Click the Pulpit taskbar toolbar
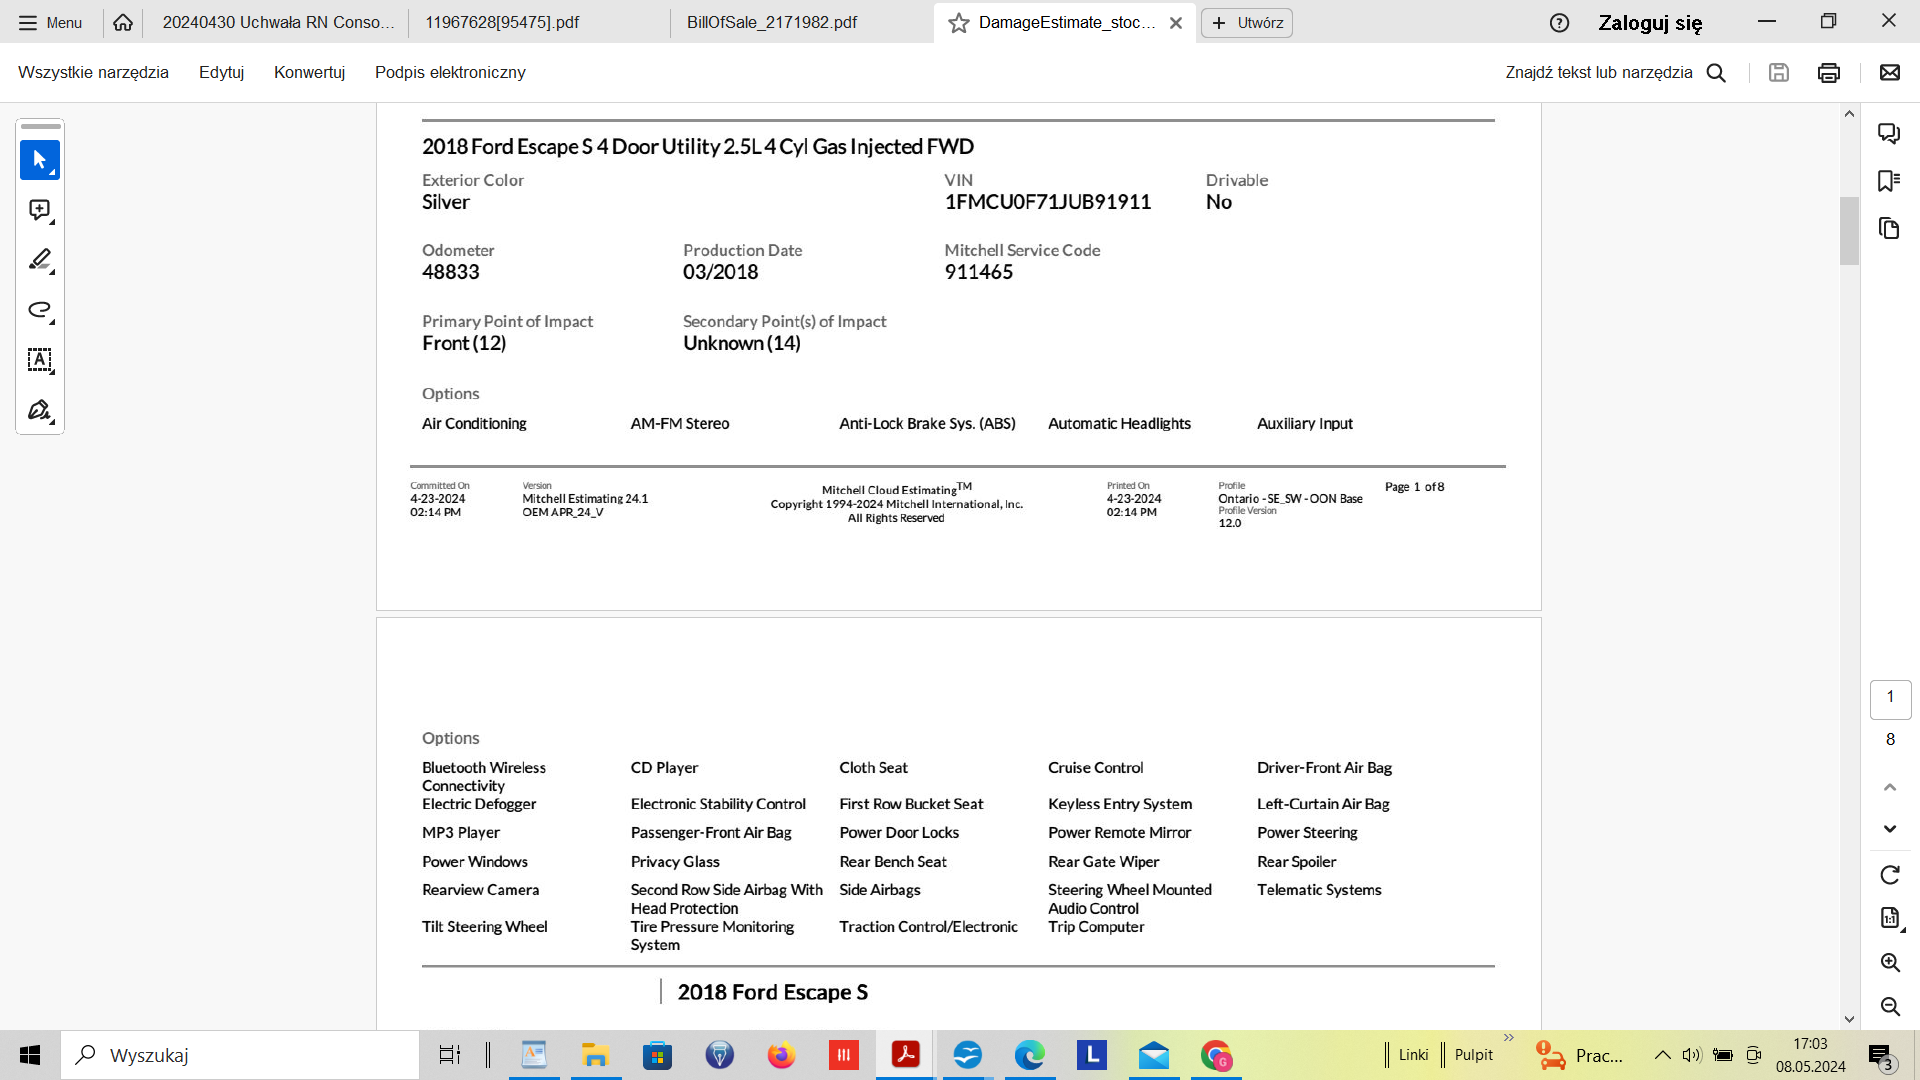The width and height of the screenshot is (1920, 1080). [x=1473, y=1055]
